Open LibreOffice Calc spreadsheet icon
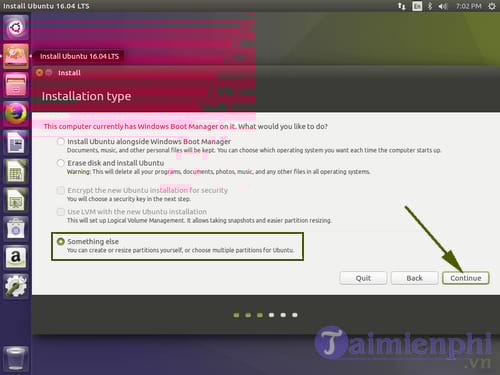 (x=16, y=171)
